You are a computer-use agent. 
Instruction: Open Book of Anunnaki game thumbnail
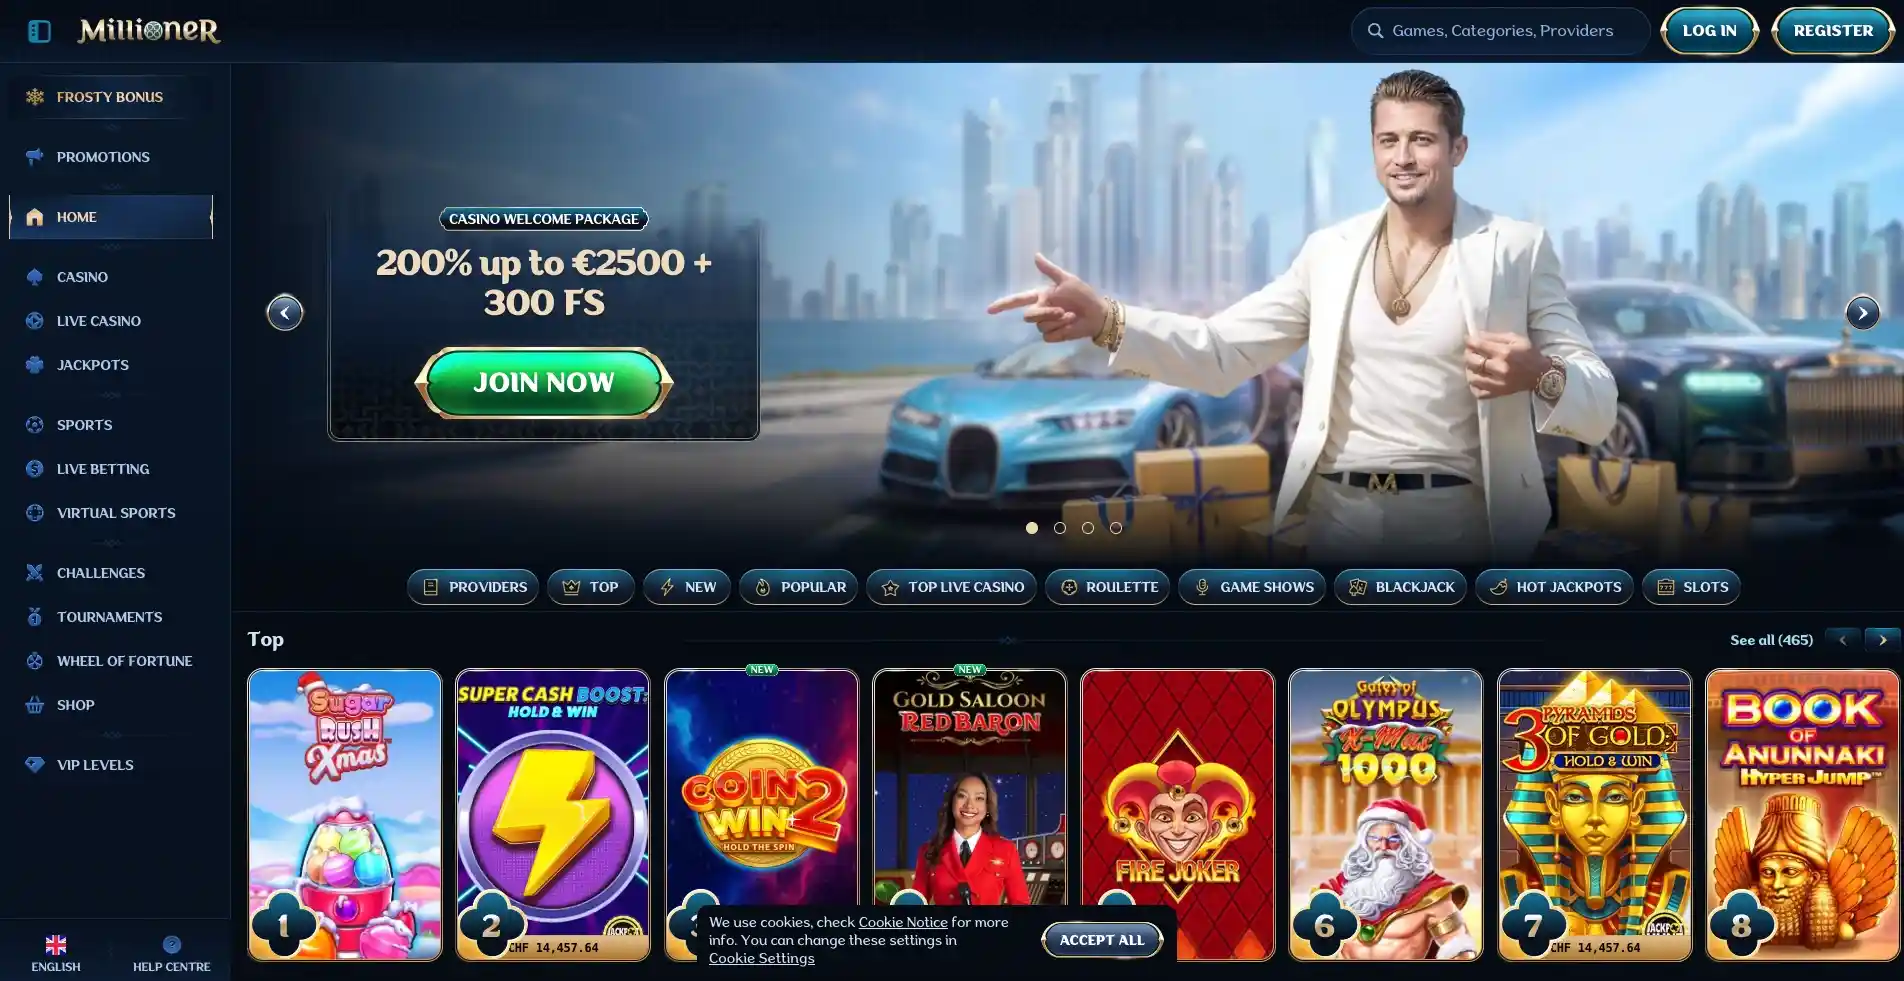click(1802, 815)
